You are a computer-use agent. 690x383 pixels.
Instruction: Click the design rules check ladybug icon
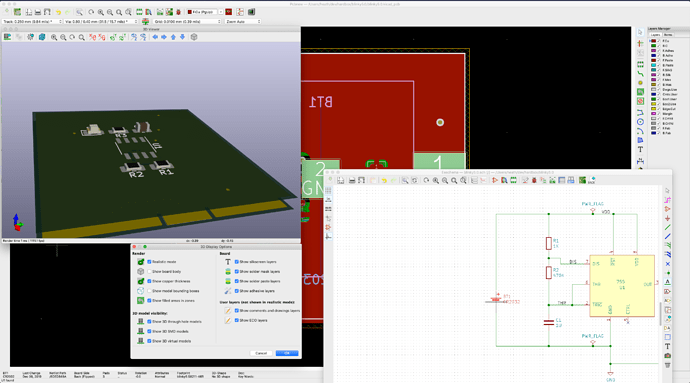click(x=179, y=12)
